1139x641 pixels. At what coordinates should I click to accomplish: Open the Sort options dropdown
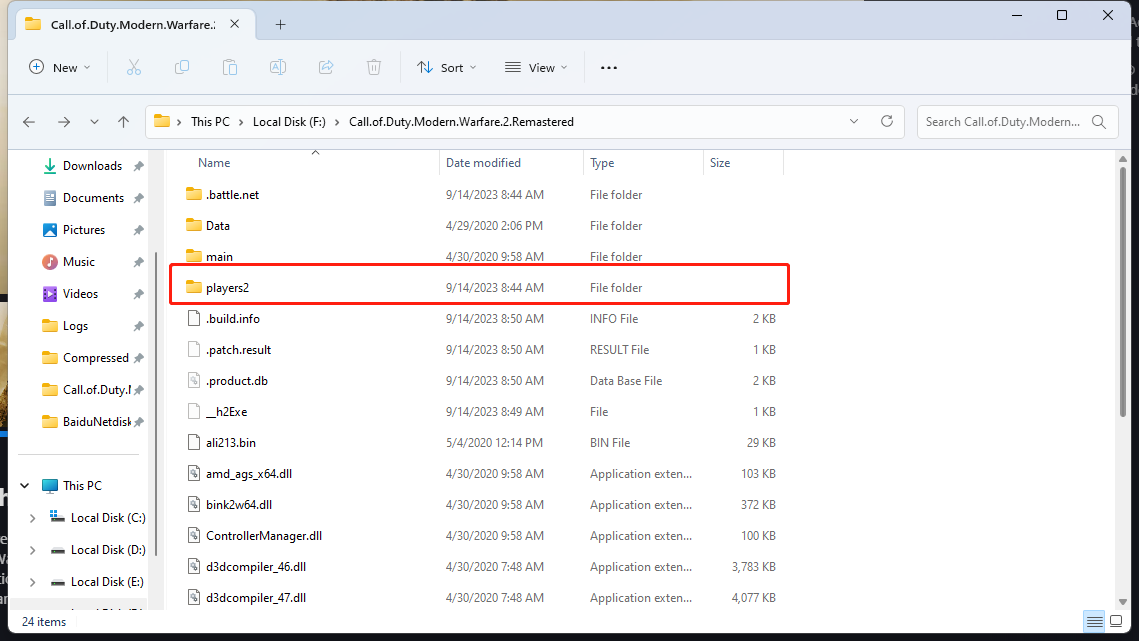[x=446, y=68]
